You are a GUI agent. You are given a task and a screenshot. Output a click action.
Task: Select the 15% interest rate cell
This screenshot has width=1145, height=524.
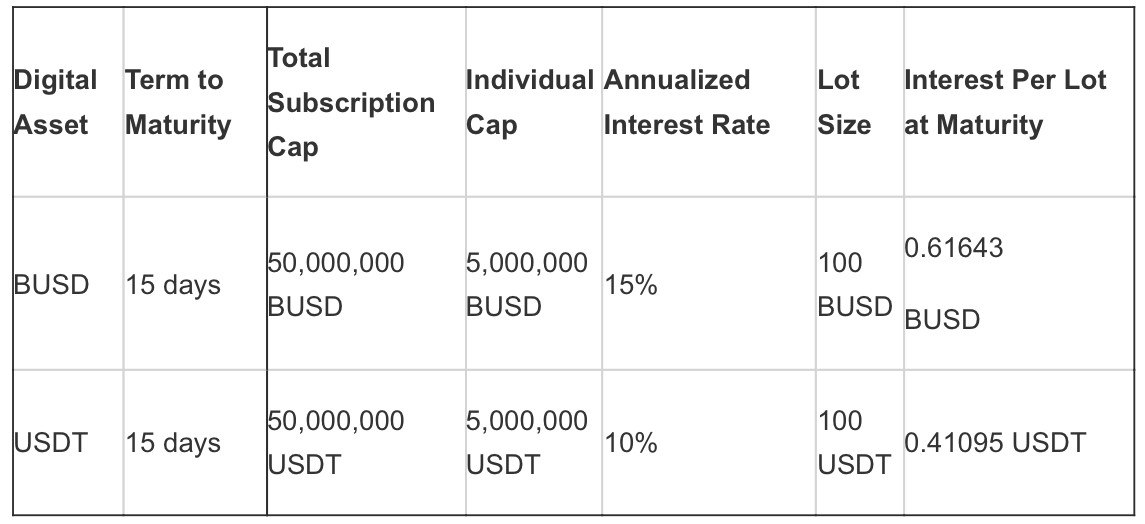click(630, 284)
